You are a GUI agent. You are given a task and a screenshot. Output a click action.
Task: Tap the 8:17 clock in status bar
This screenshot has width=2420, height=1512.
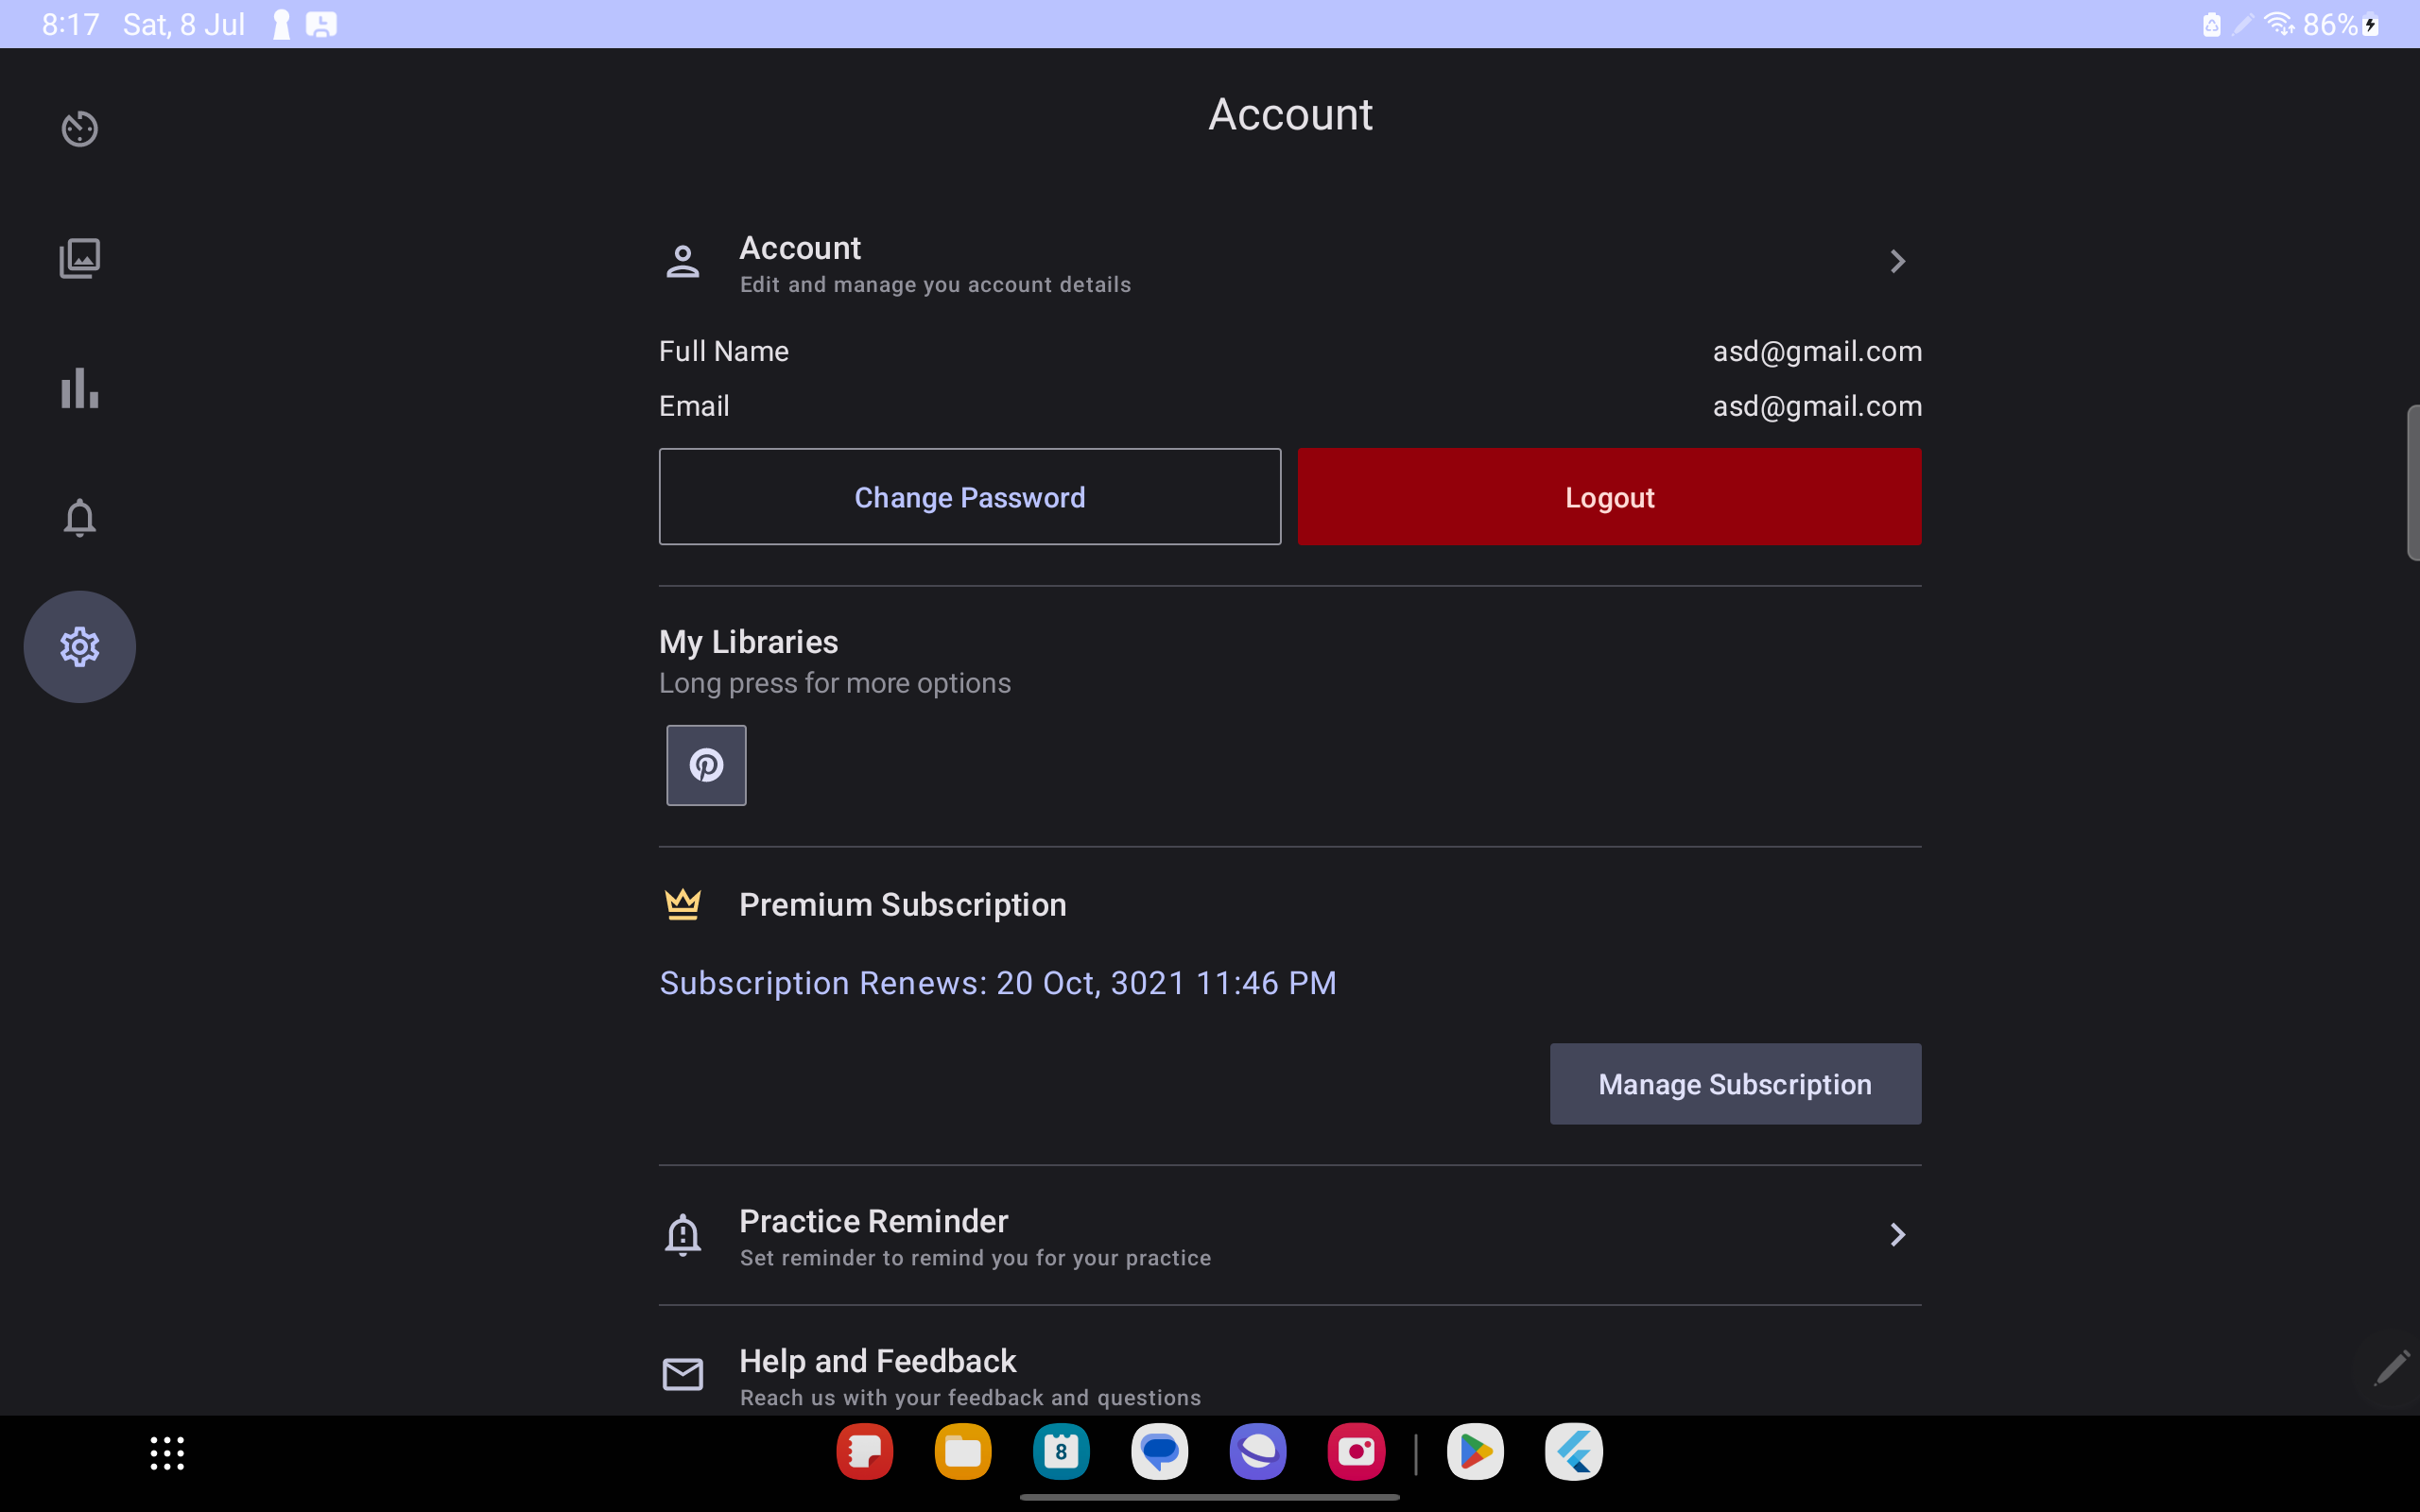[70, 24]
